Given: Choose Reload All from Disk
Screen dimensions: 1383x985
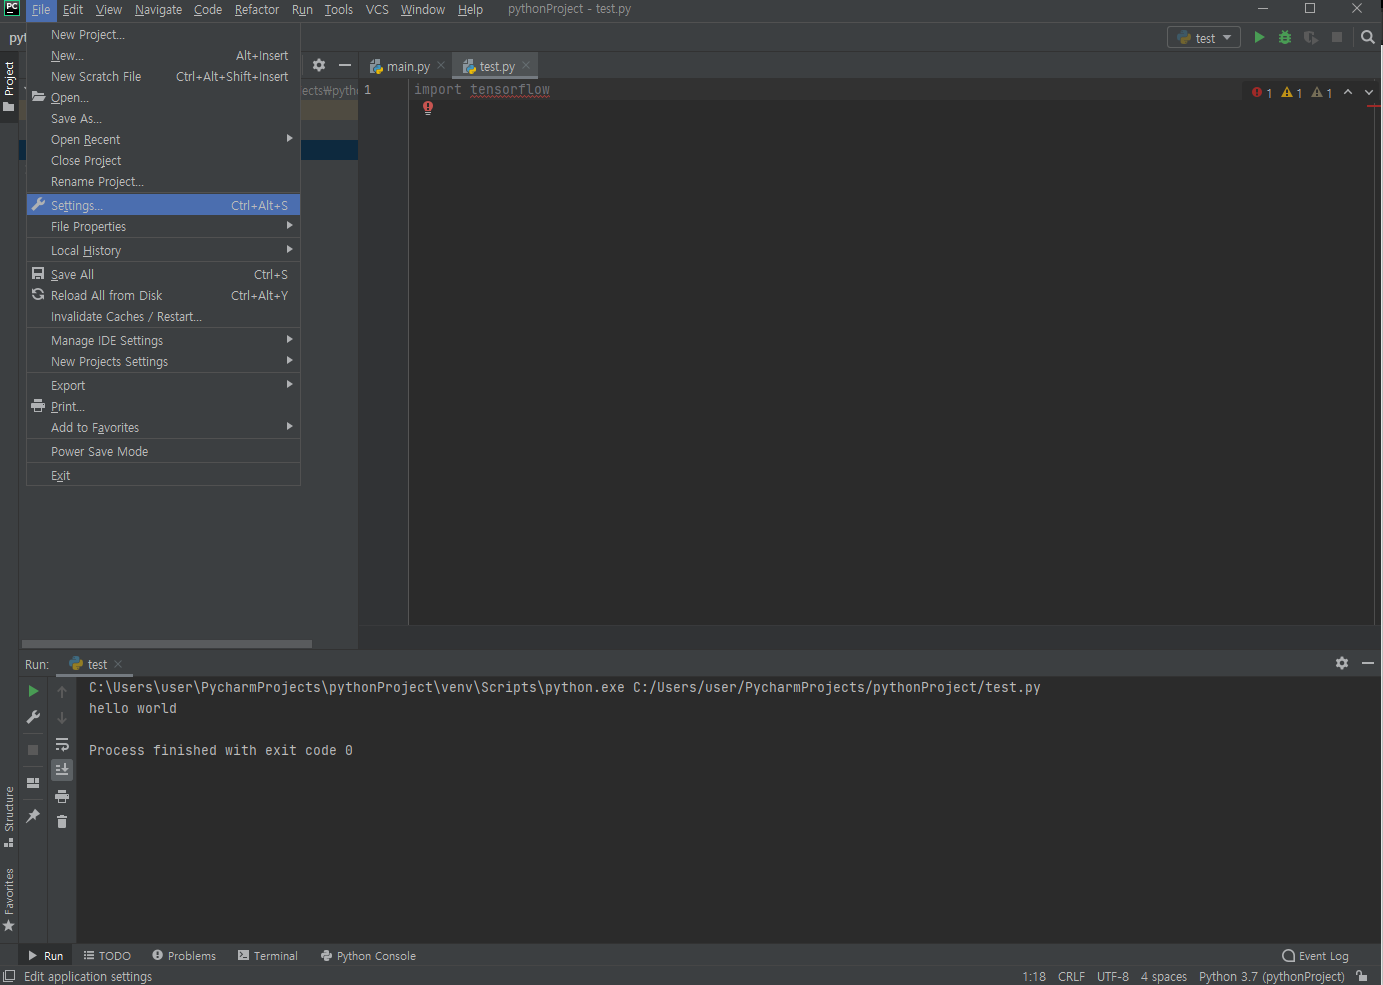Looking at the screenshot, I should (x=164, y=295).
